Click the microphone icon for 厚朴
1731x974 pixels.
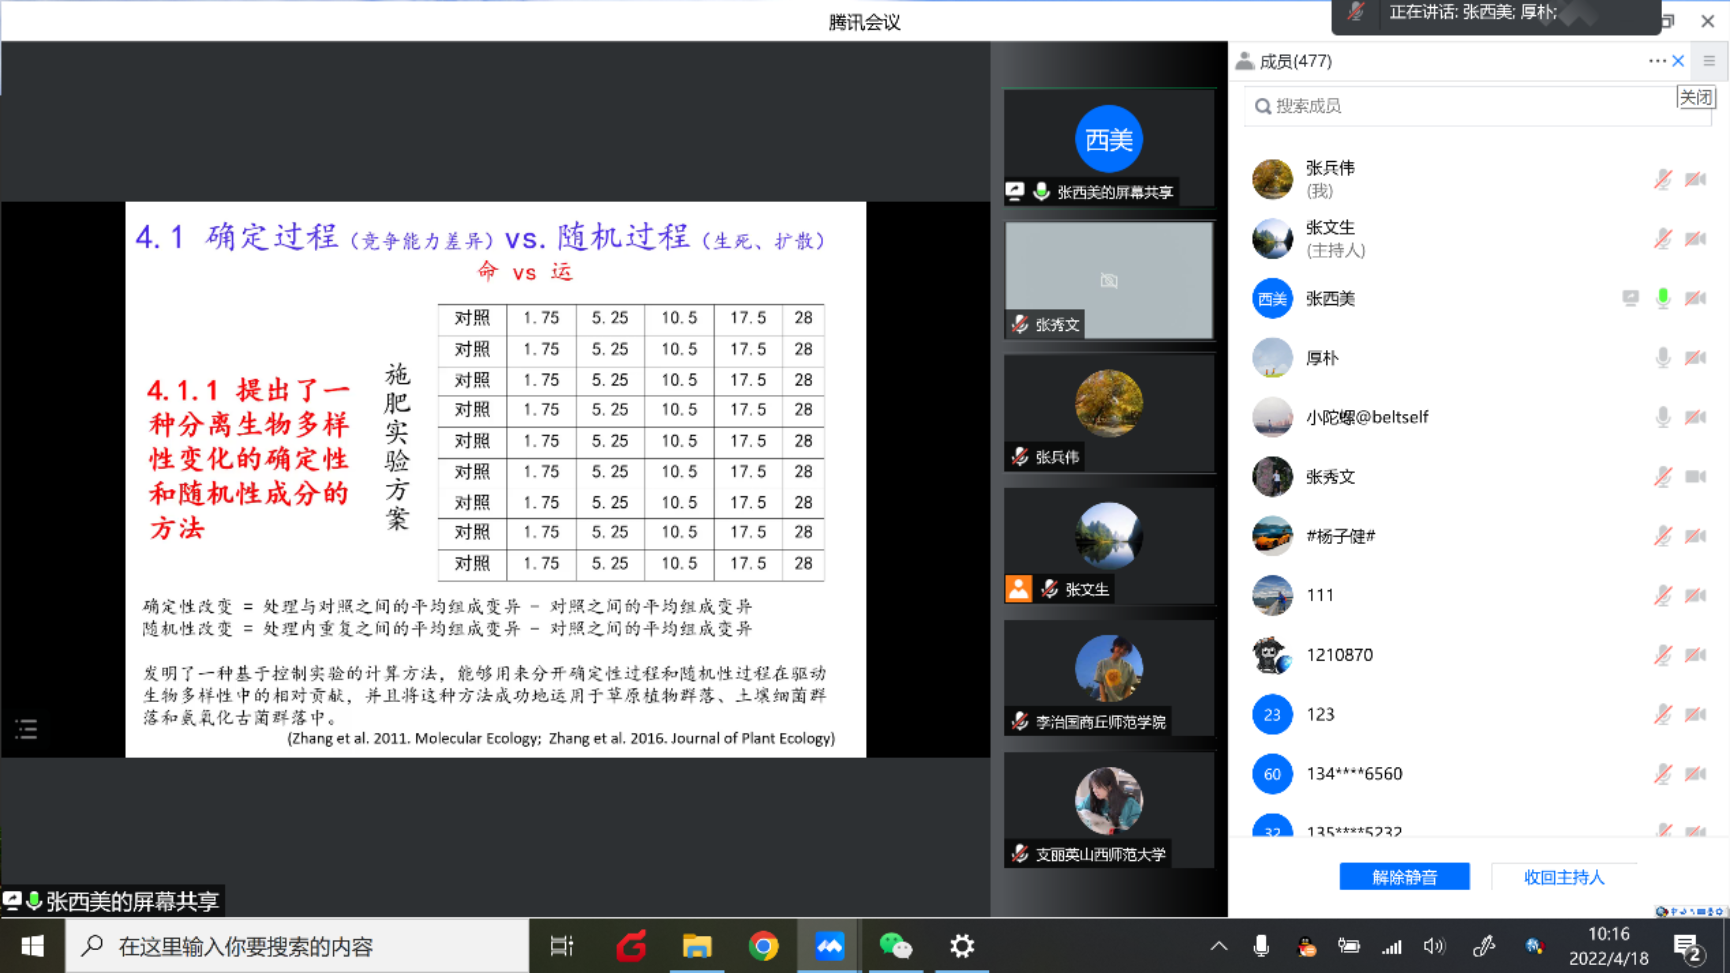click(1662, 358)
